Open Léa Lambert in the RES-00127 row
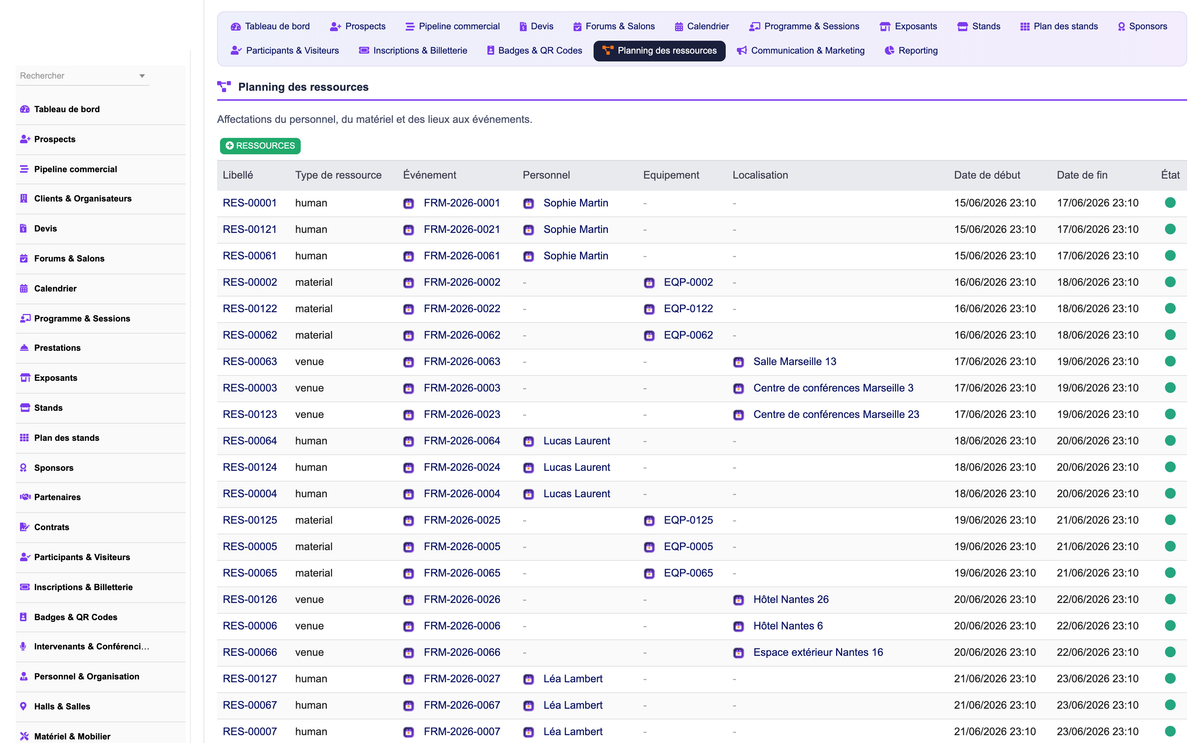This screenshot has width=1200, height=743. coord(573,679)
